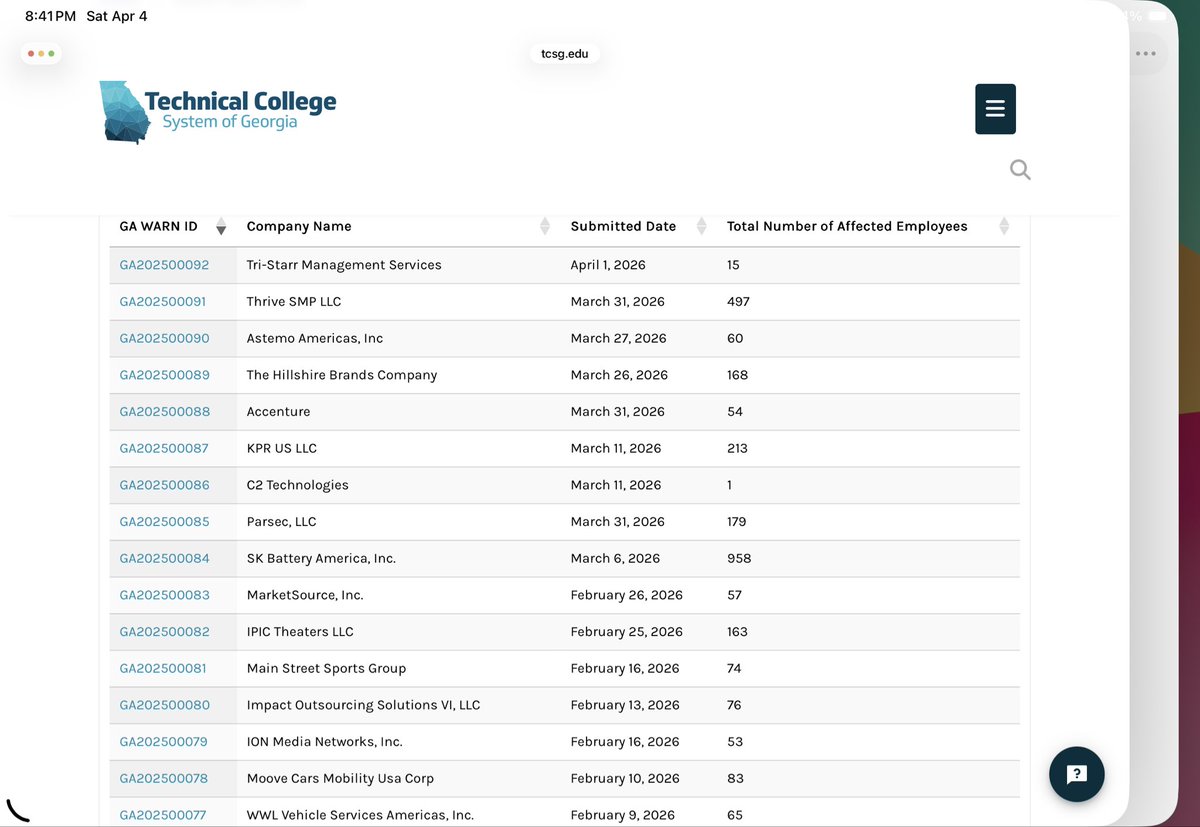Open WARN notice GA202500077
This screenshot has width=1200, height=827.
pyautogui.click(x=163, y=815)
